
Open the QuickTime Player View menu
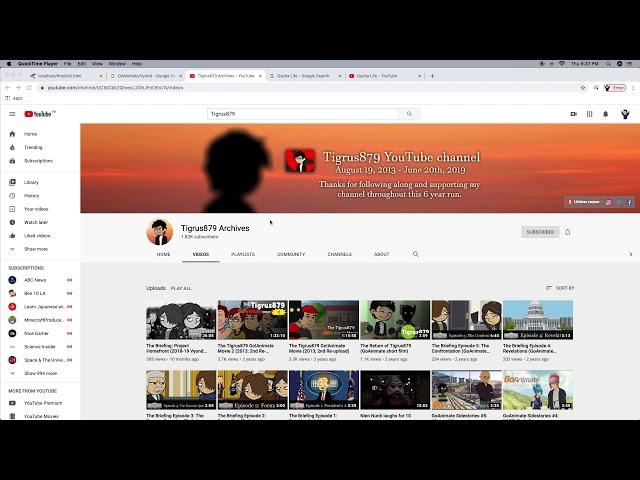[97, 64]
